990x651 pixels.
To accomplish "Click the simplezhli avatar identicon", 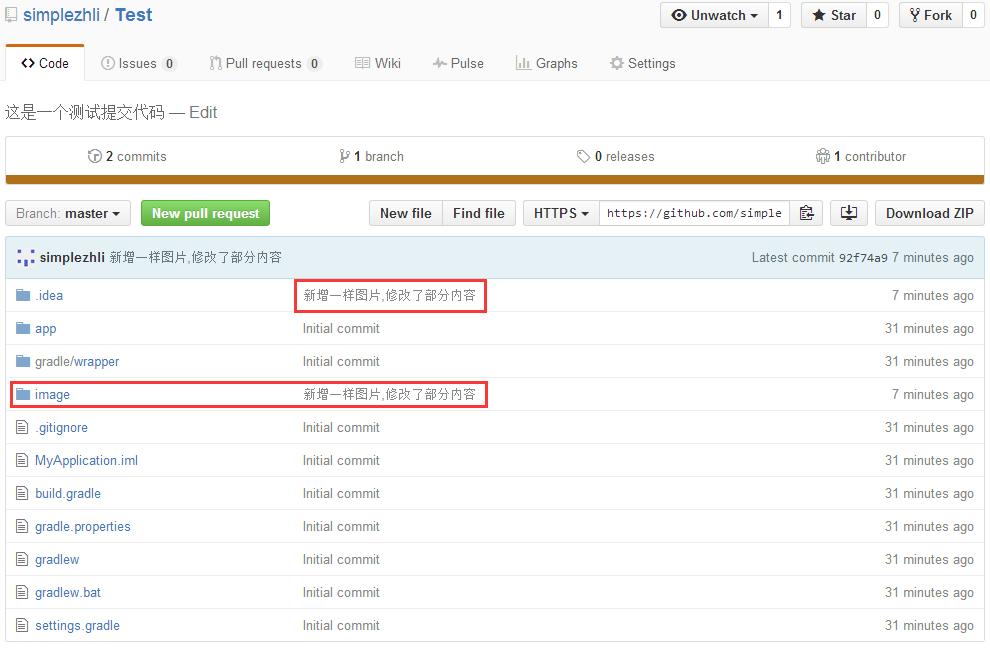I will pos(26,258).
